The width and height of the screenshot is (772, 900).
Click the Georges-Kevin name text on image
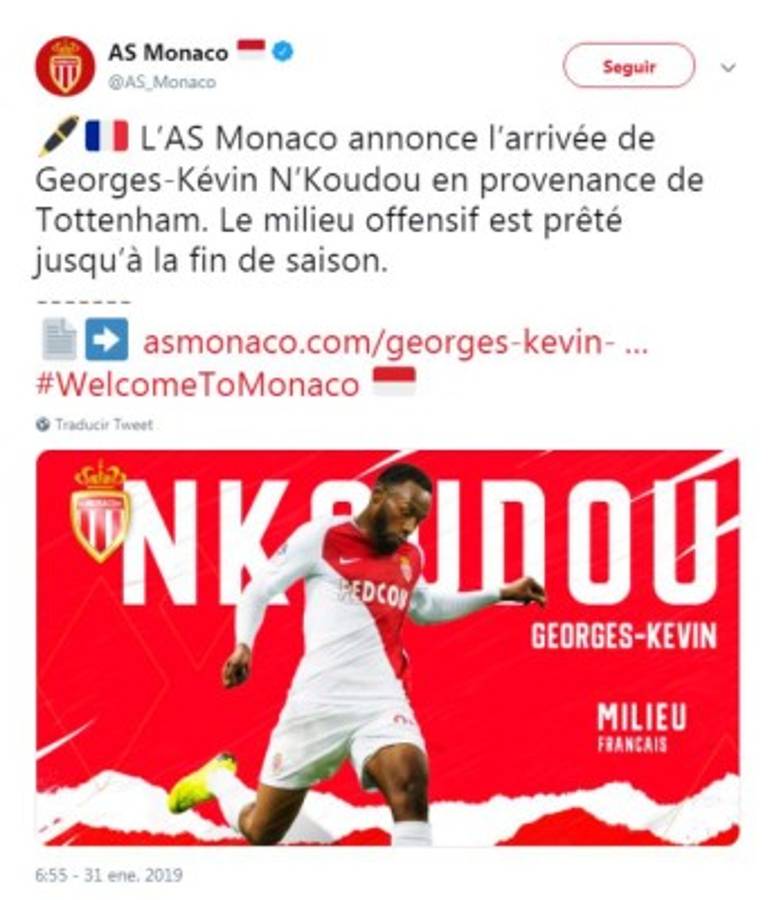(x=624, y=636)
